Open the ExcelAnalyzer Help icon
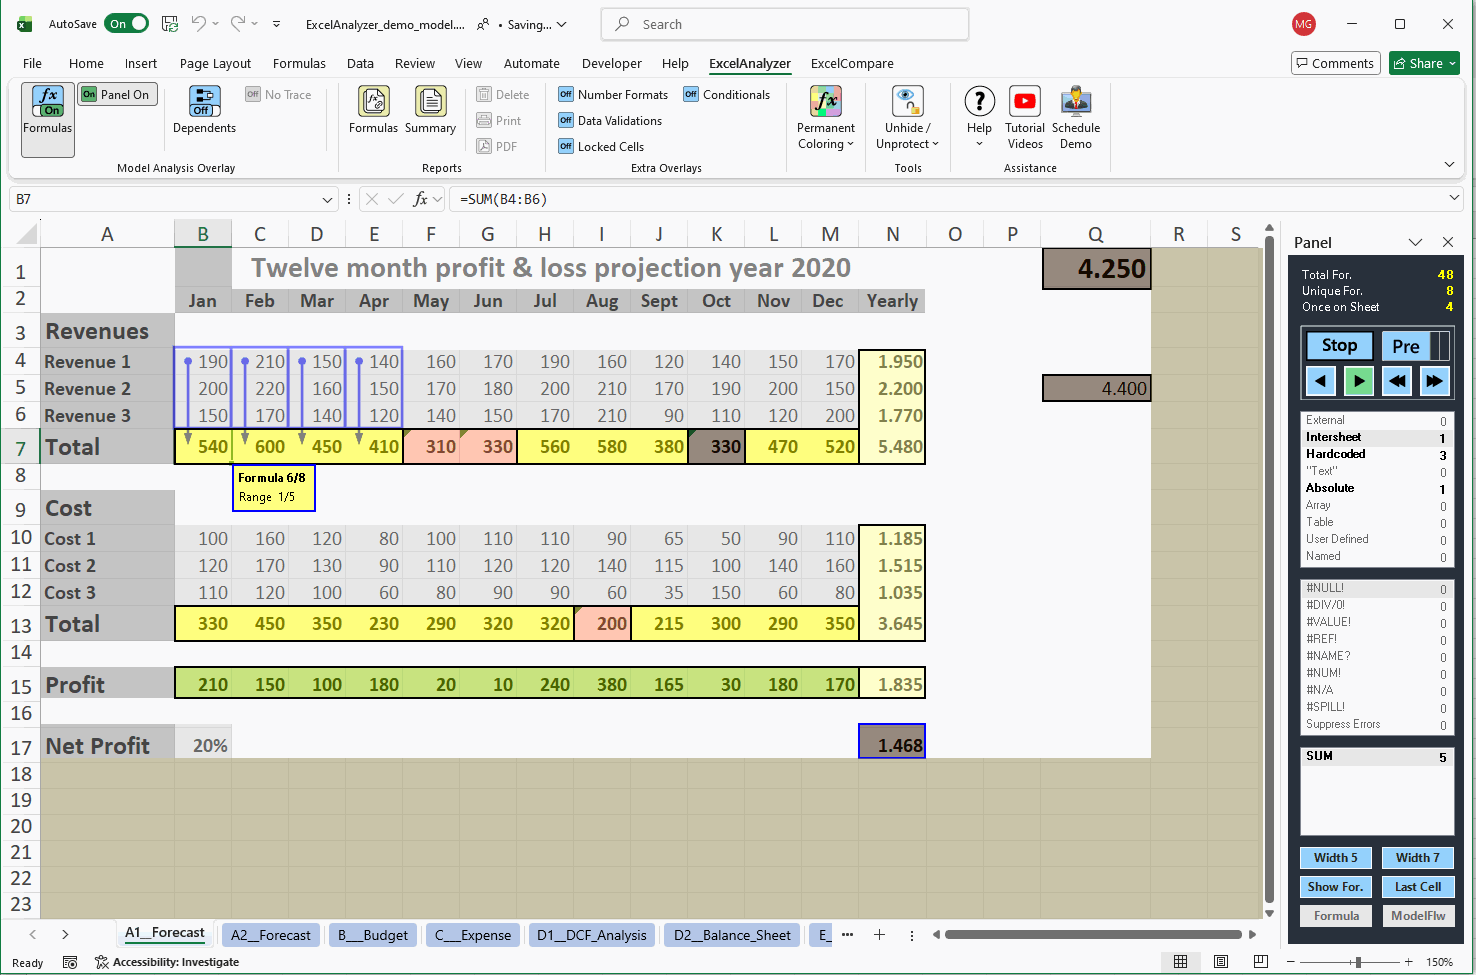Screen dimensions: 1476x975 coord(979,101)
